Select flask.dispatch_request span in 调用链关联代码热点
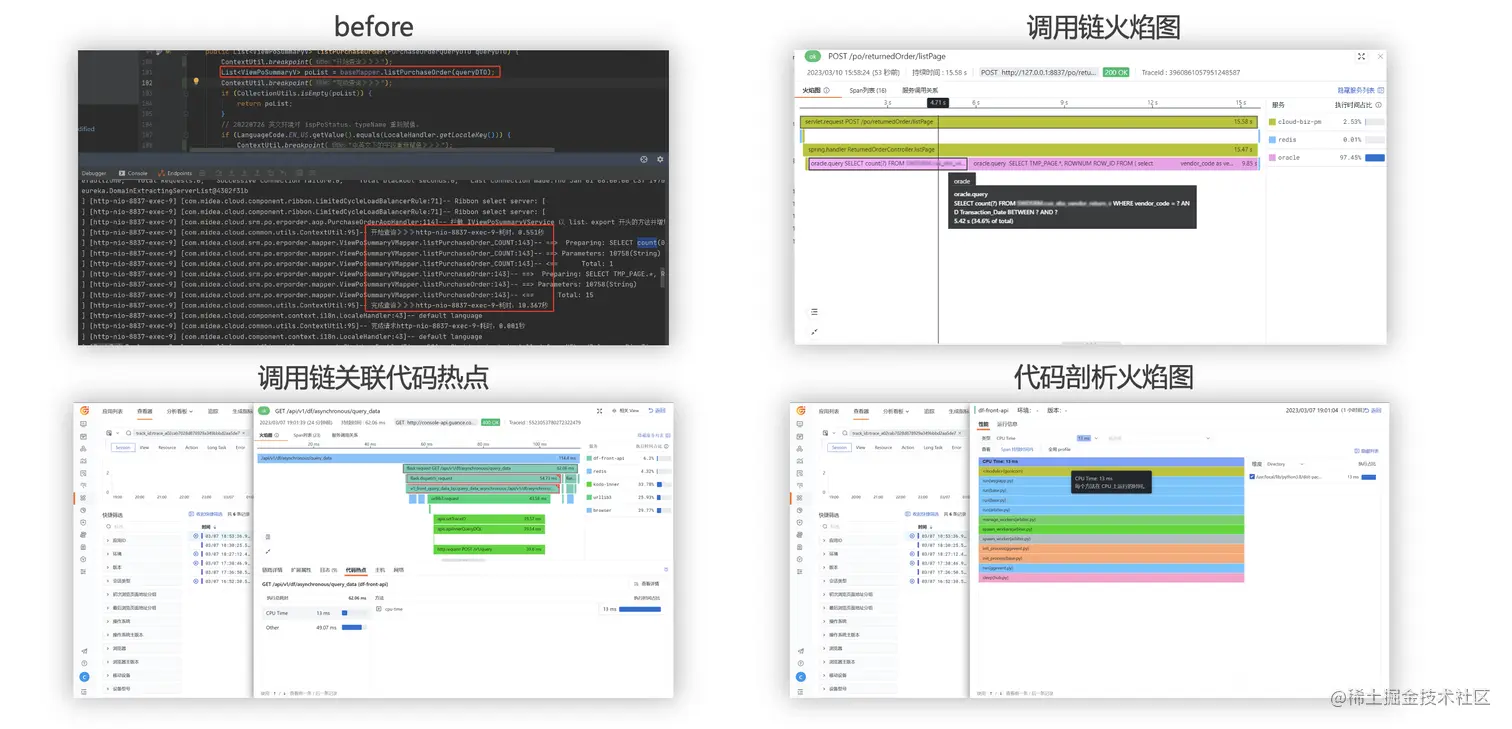Viewport: 1512px width, 729px height. 483,478
